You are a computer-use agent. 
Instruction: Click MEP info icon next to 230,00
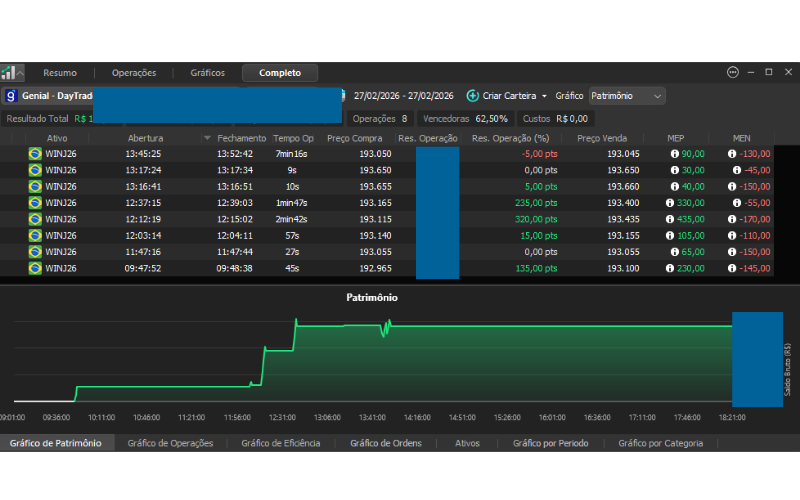tap(670, 268)
